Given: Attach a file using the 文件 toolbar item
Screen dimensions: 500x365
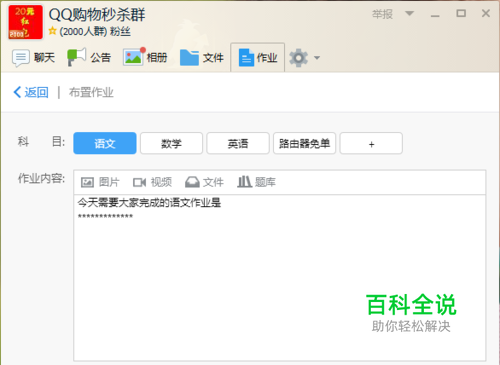Looking at the screenshot, I should pos(204,182).
